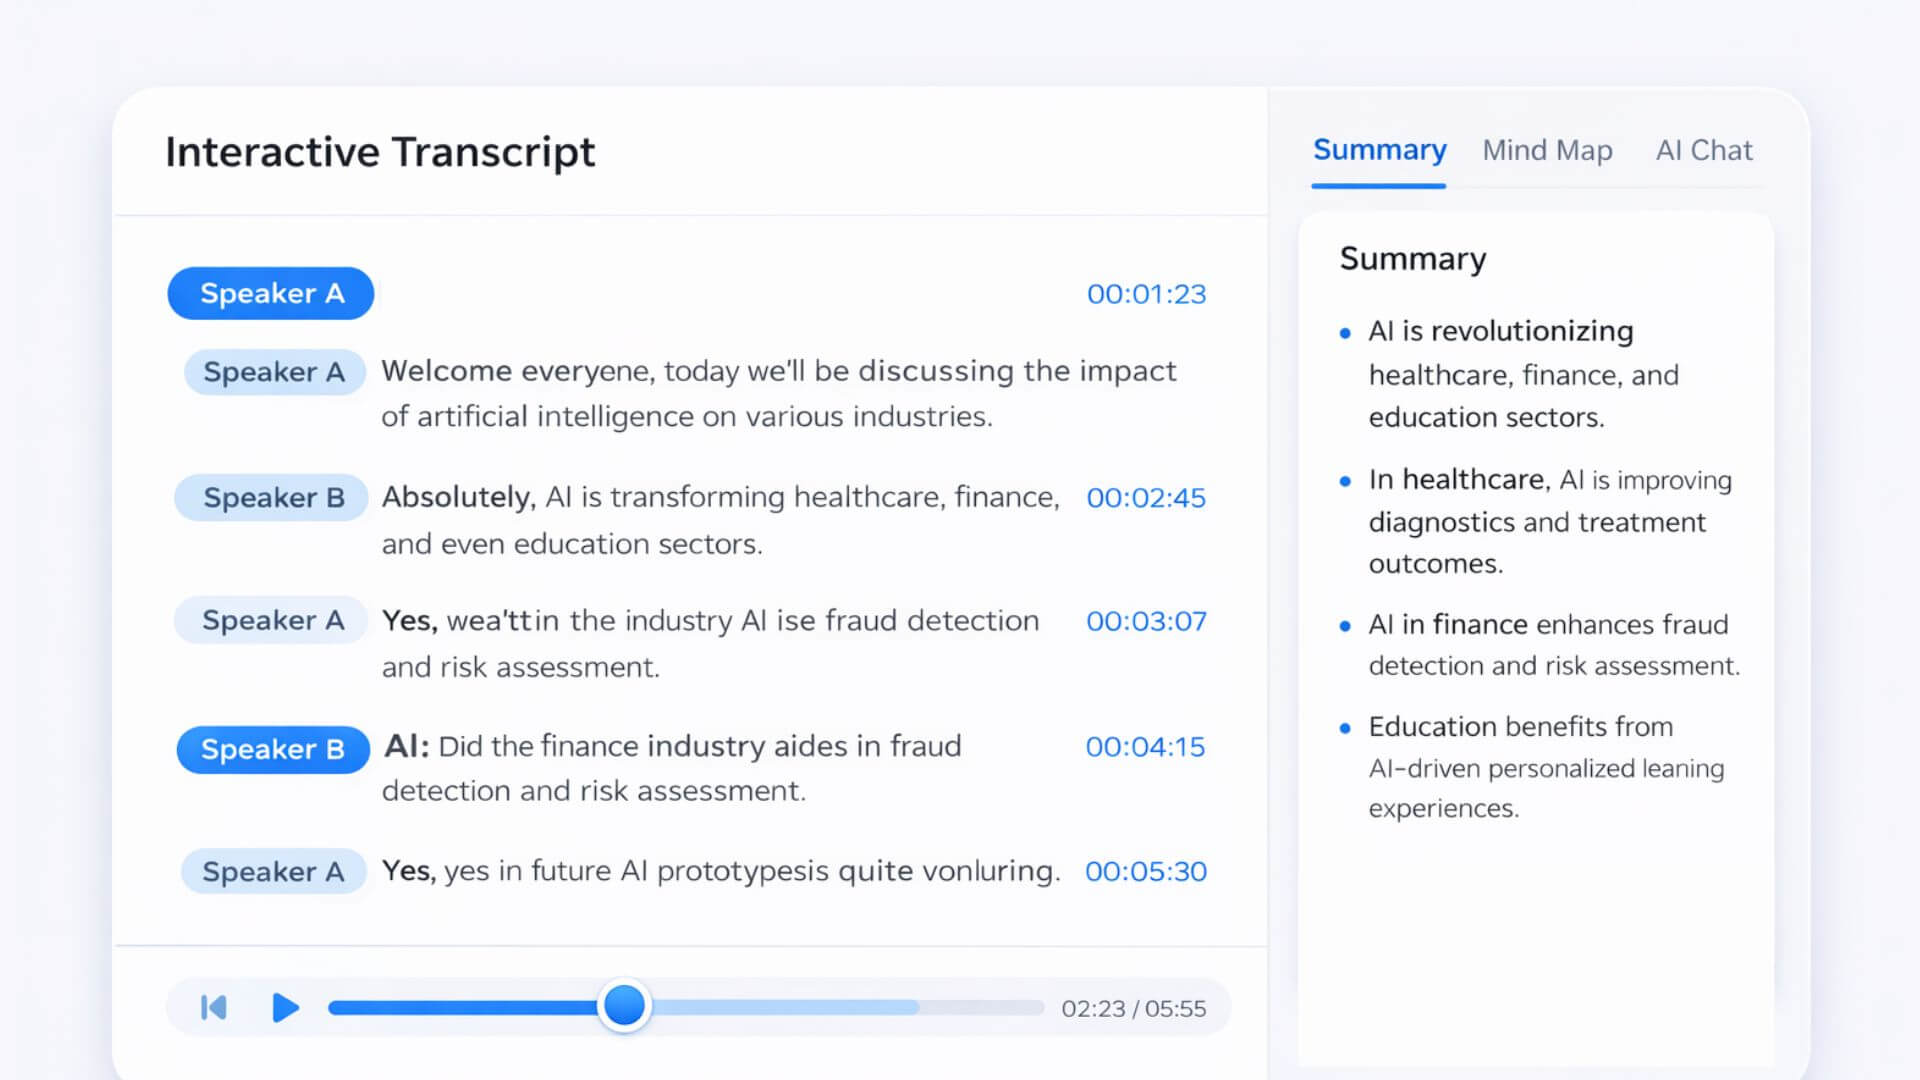Screen dimensions: 1920x1080
Task: Go to timestamp 00:04:15
Action: click(1145, 747)
